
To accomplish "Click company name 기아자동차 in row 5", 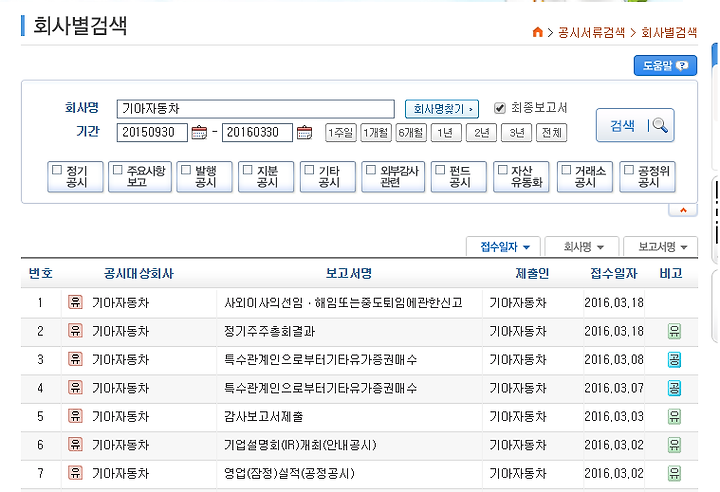I will pyautogui.click(x=121, y=417).
